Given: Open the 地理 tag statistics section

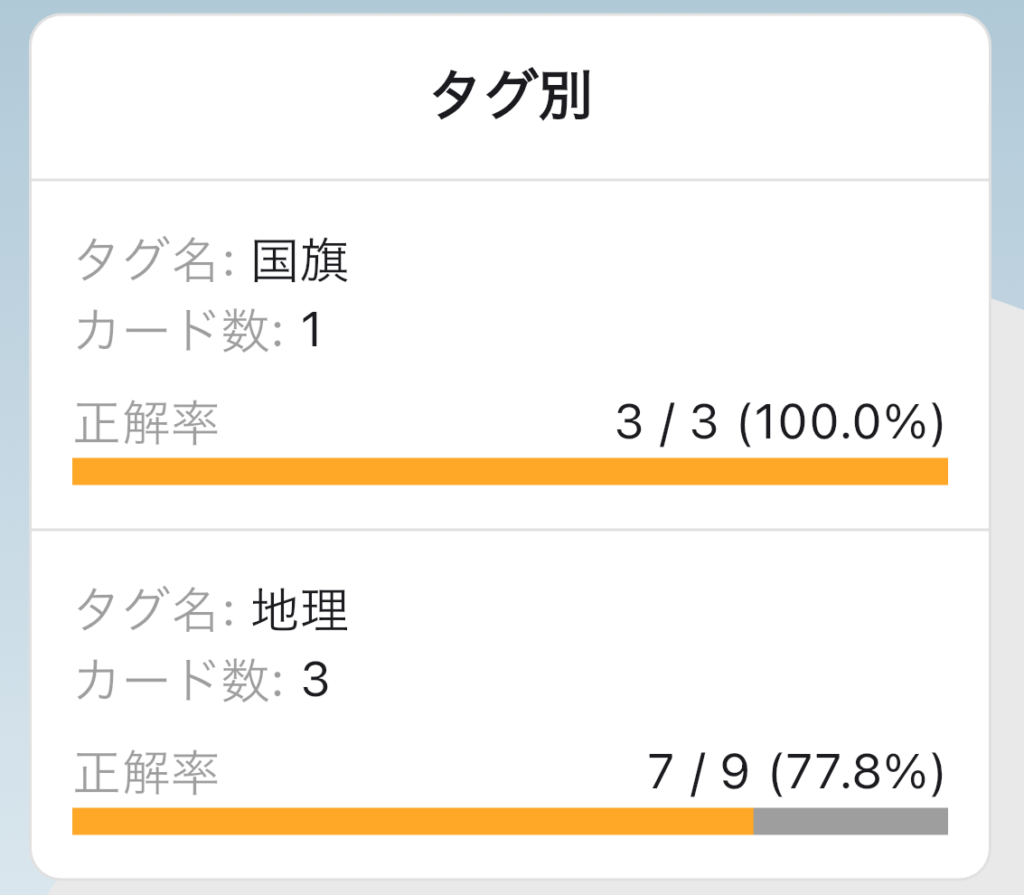Looking at the screenshot, I should 510,704.
